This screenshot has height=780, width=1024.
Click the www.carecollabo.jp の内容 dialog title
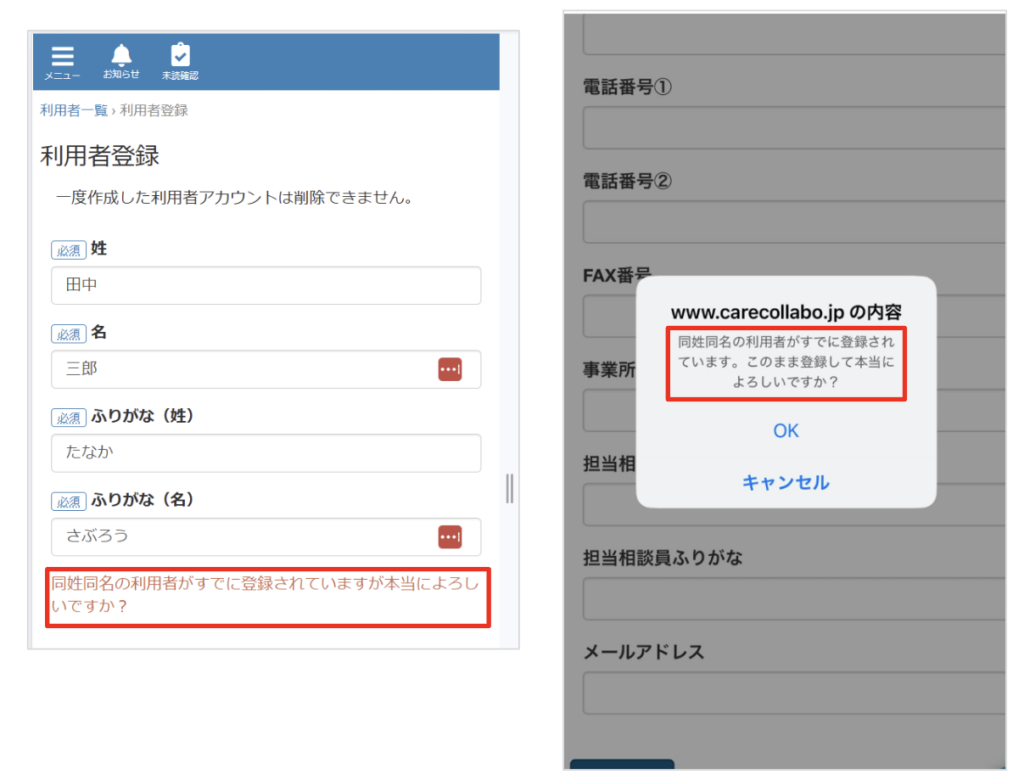tap(786, 312)
